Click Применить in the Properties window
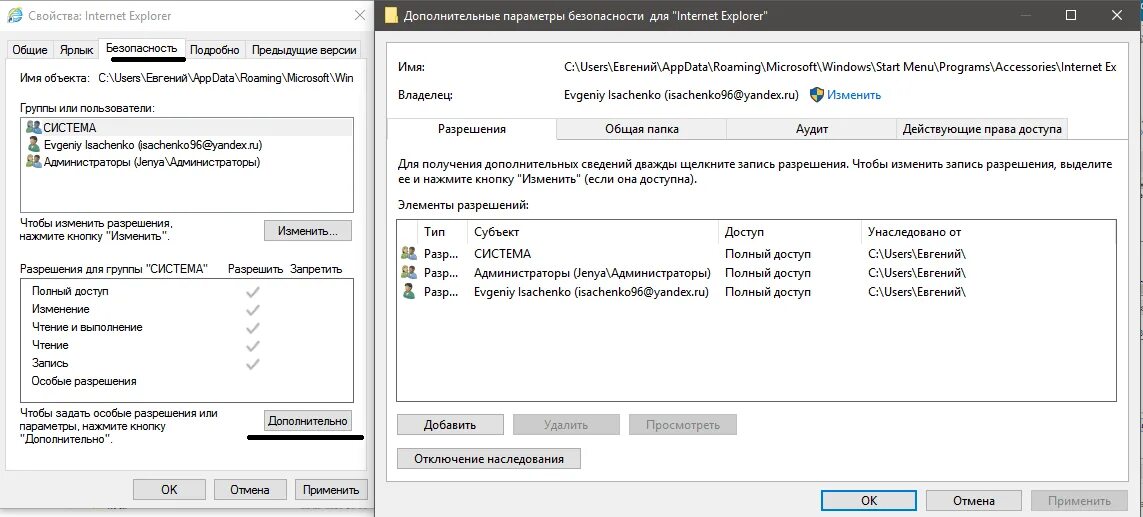The width and height of the screenshot is (1143, 517). pos(331,490)
